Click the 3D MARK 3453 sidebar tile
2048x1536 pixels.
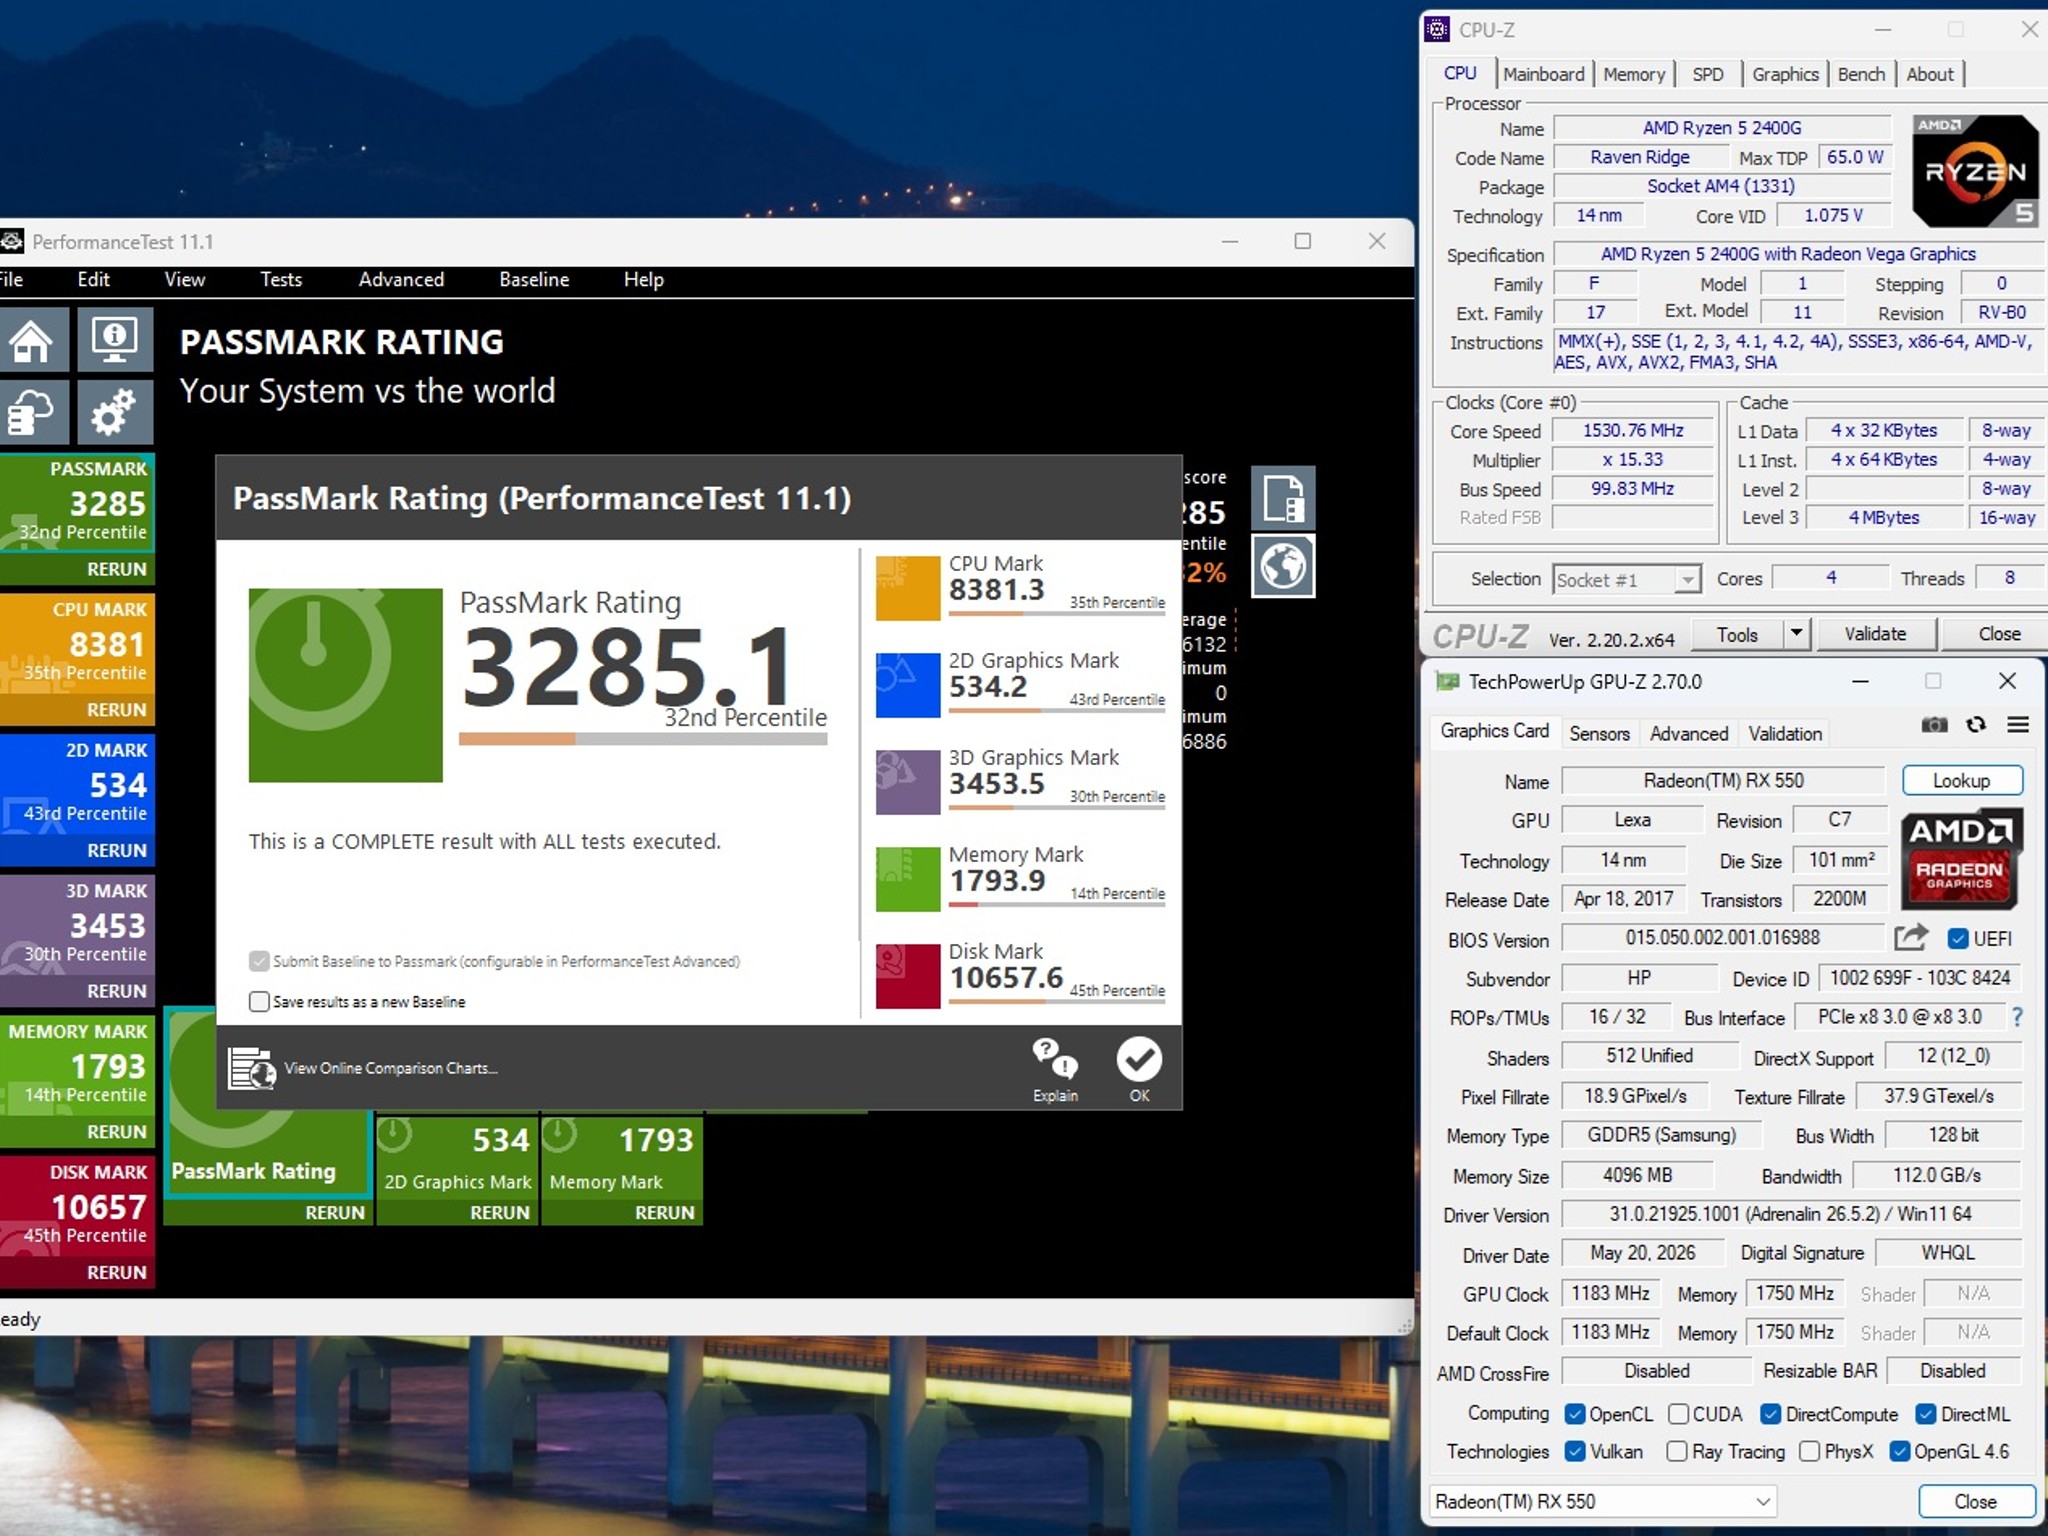[x=77, y=925]
